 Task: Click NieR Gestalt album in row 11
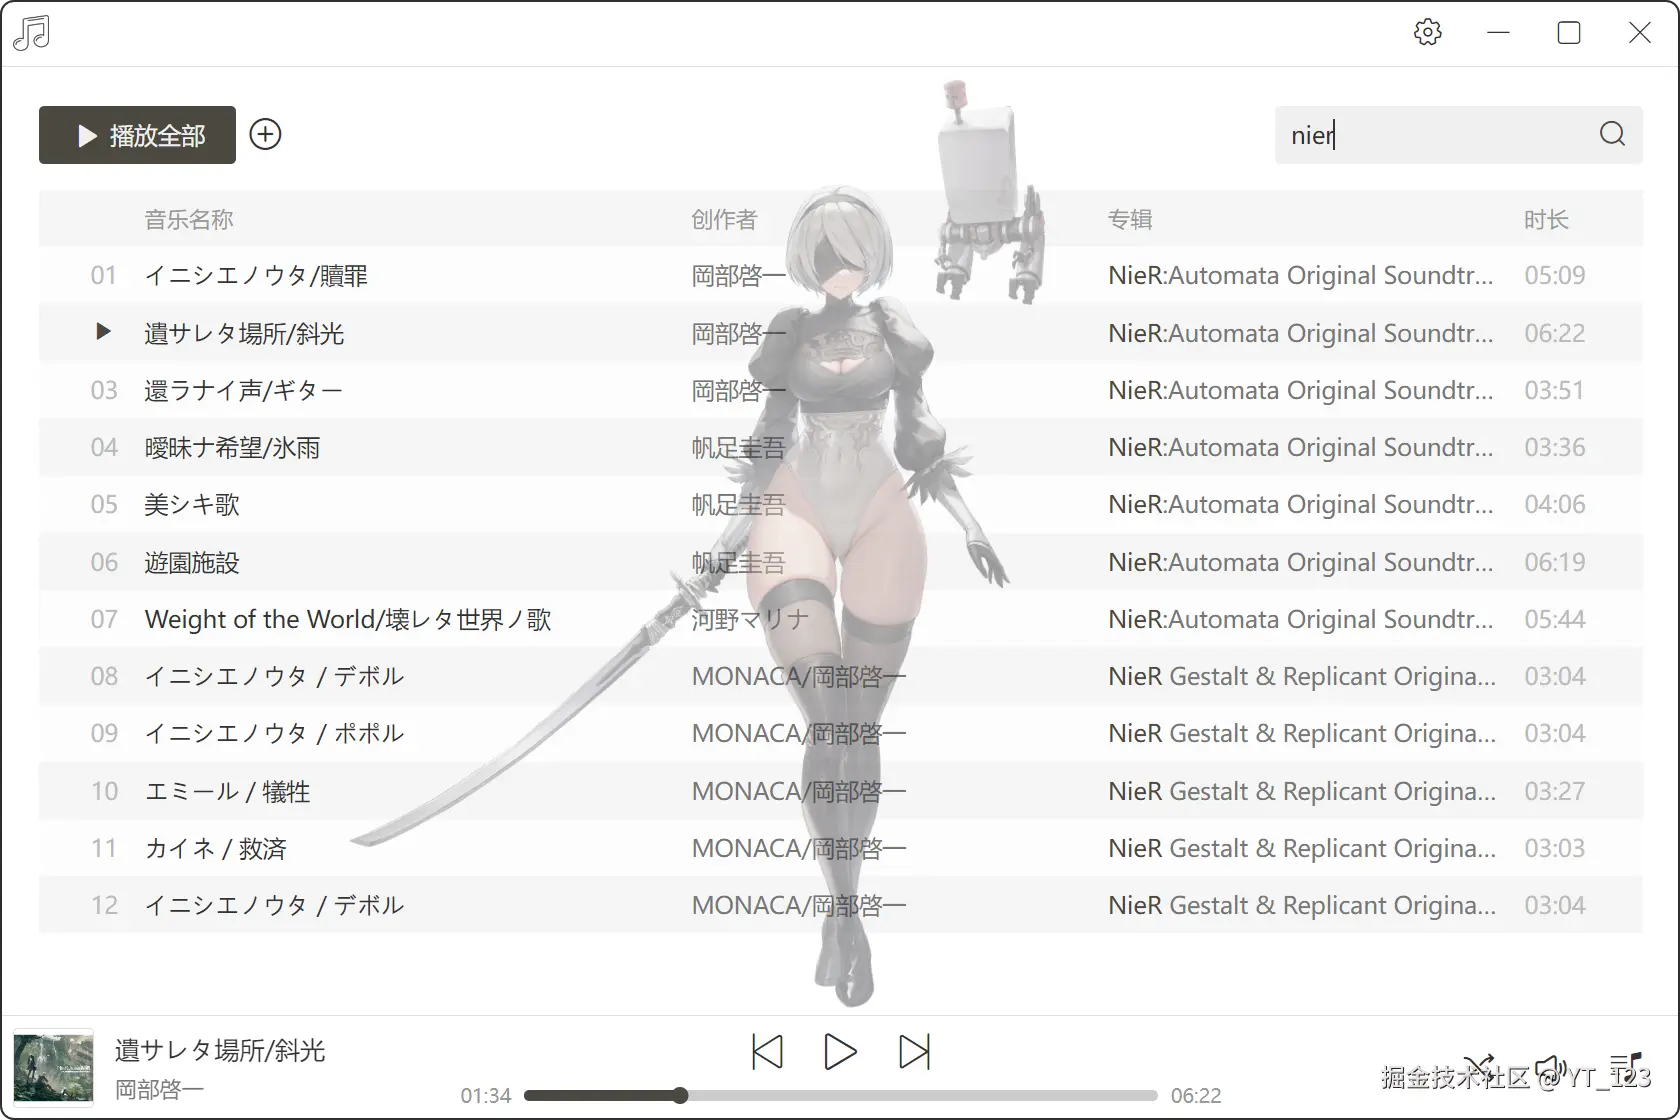coord(1302,848)
